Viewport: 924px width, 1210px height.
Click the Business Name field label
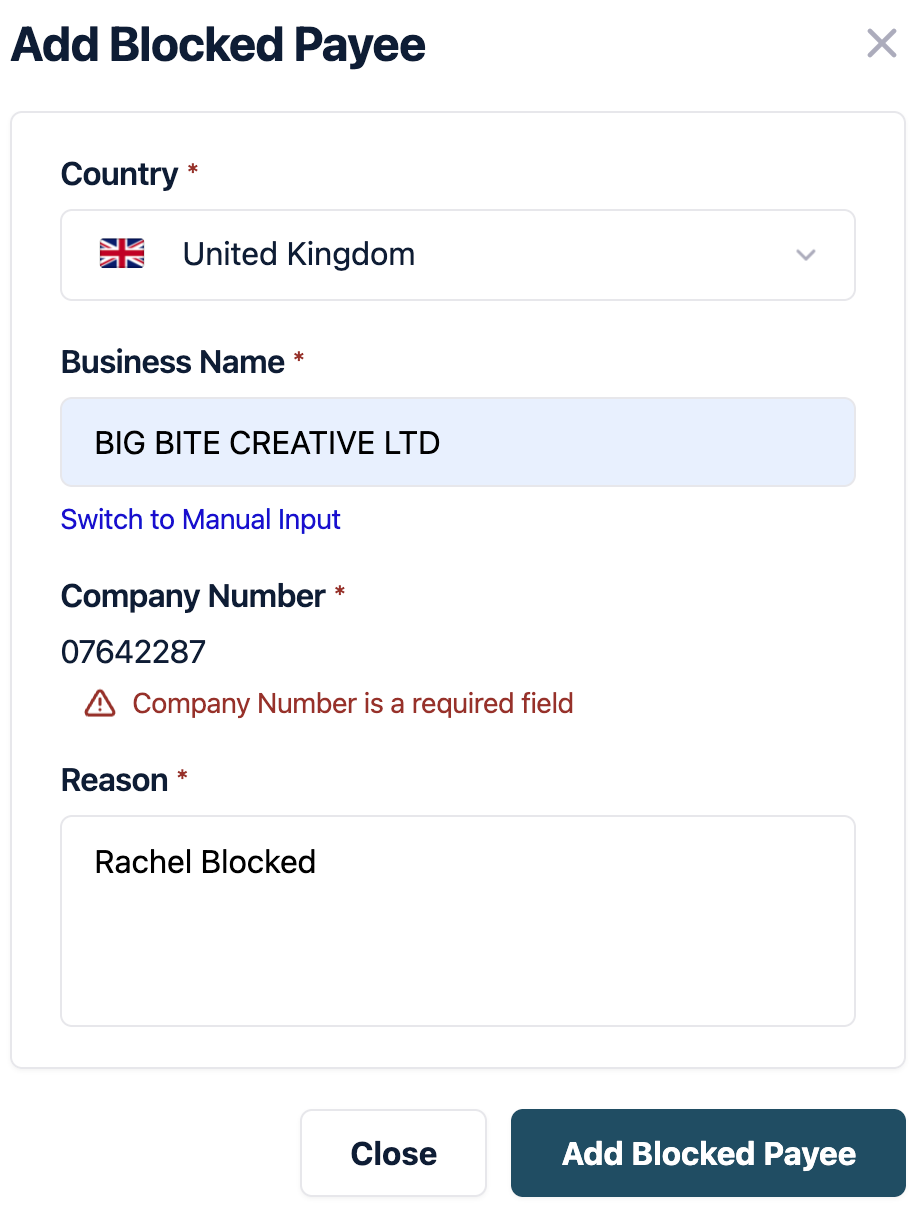click(x=172, y=362)
